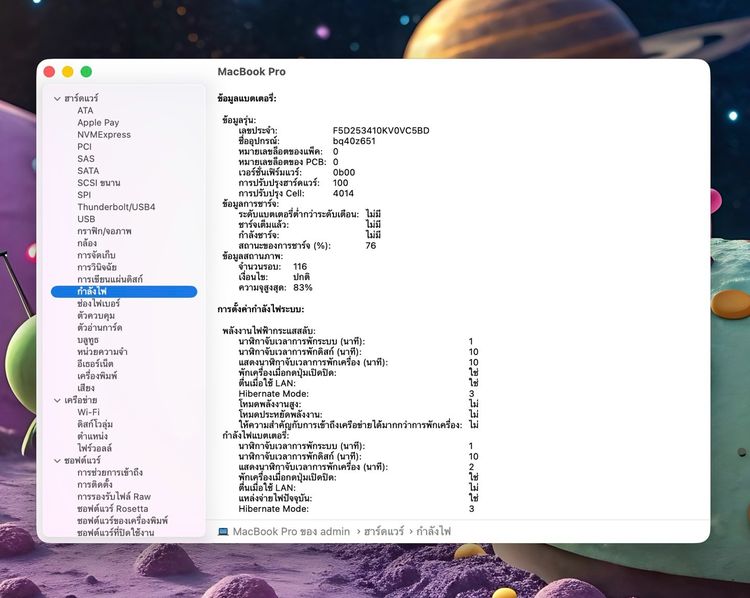Select Apple Pay in the sidebar
Screen dimensions: 750x598
[98, 122]
